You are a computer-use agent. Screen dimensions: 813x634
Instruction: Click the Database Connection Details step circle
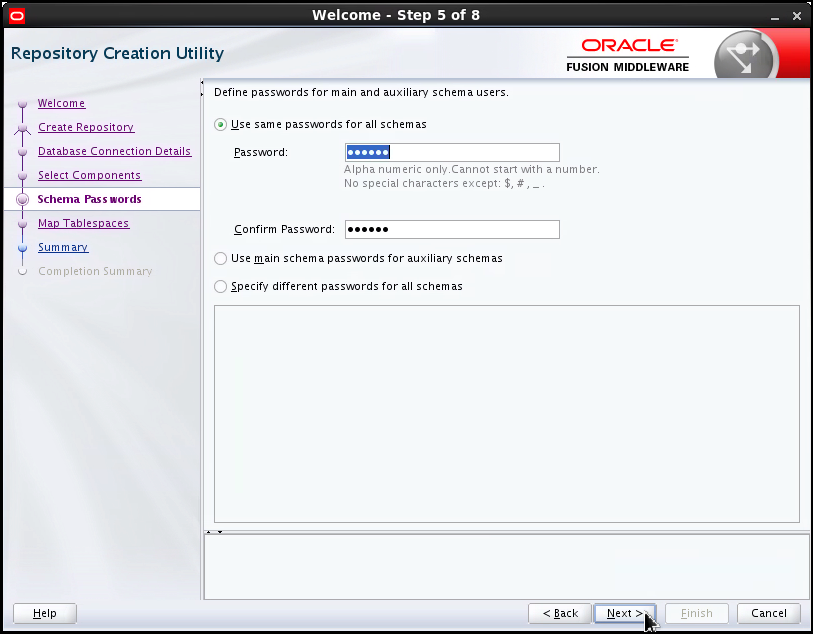click(22, 151)
